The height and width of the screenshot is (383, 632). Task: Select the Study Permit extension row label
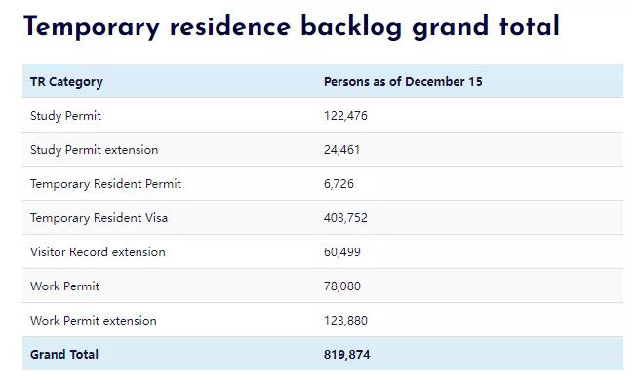click(x=94, y=150)
